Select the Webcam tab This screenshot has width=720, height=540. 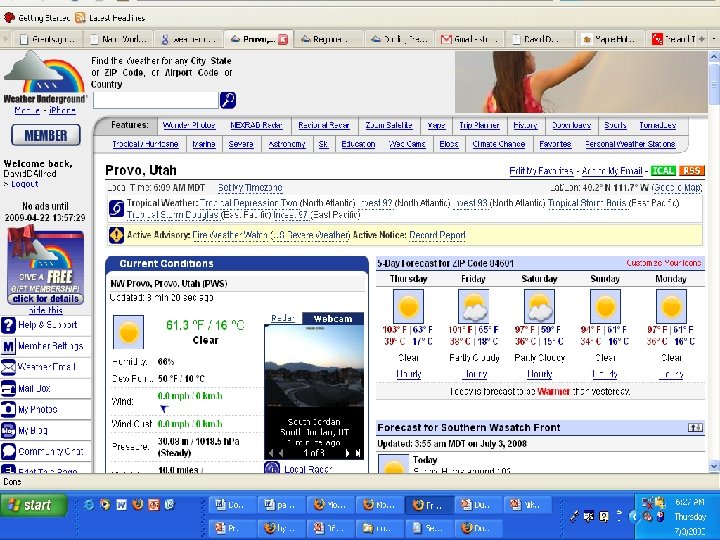333,319
